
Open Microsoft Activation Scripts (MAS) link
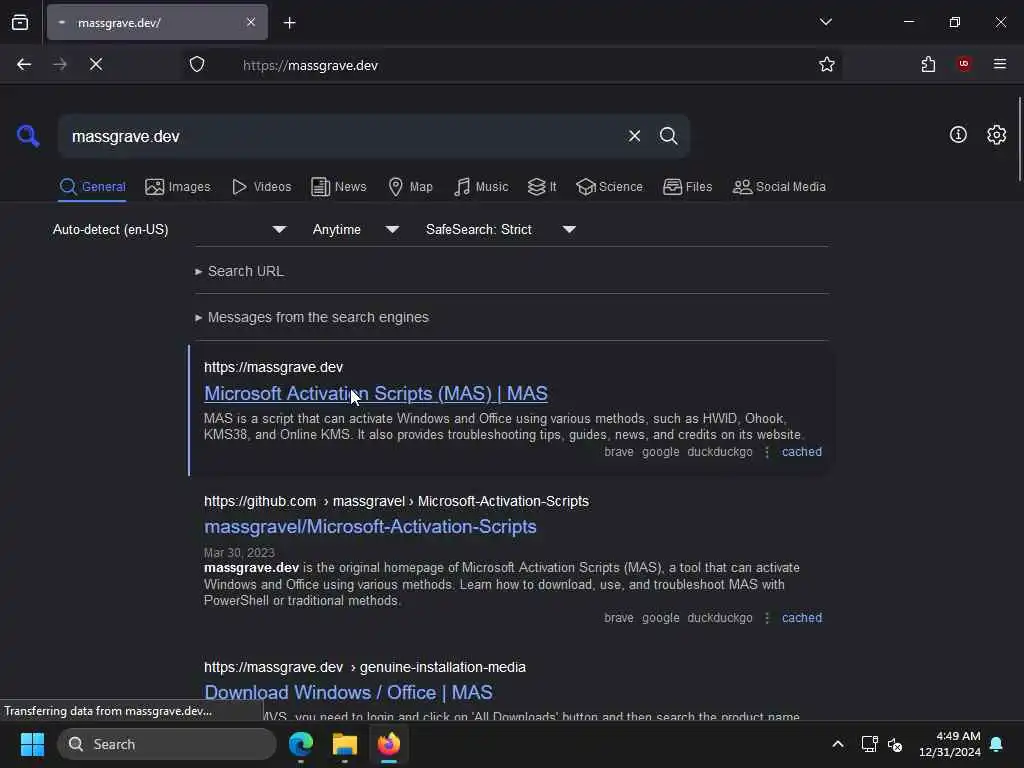[x=376, y=393]
